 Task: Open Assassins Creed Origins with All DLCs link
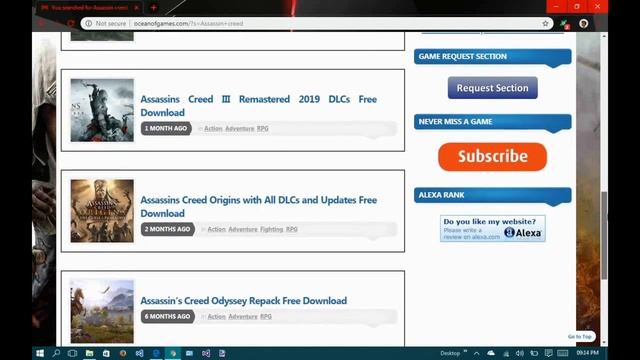[x=258, y=207]
